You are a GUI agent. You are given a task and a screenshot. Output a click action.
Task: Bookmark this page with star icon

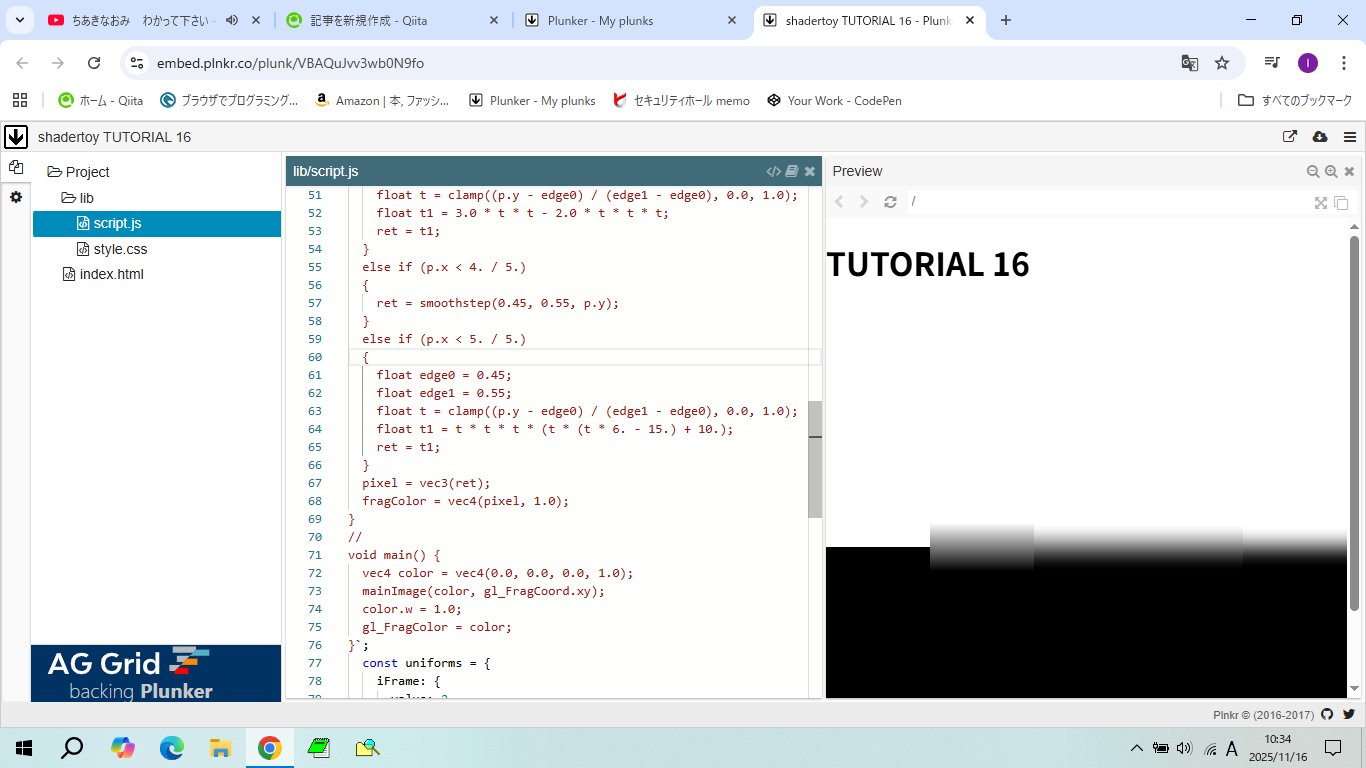(1222, 63)
